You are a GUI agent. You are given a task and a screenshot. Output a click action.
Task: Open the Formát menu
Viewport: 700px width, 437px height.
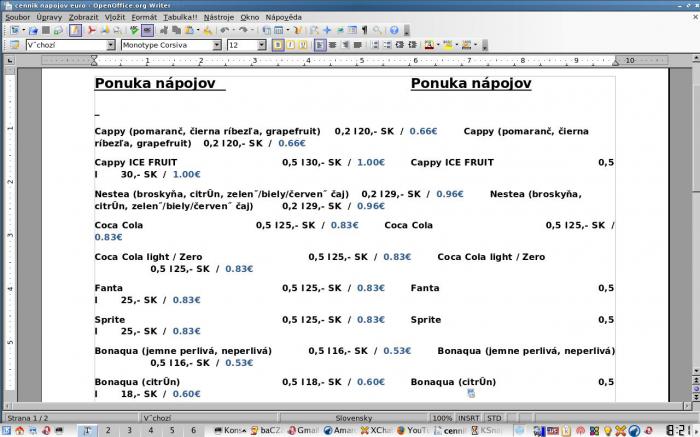point(144,17)
